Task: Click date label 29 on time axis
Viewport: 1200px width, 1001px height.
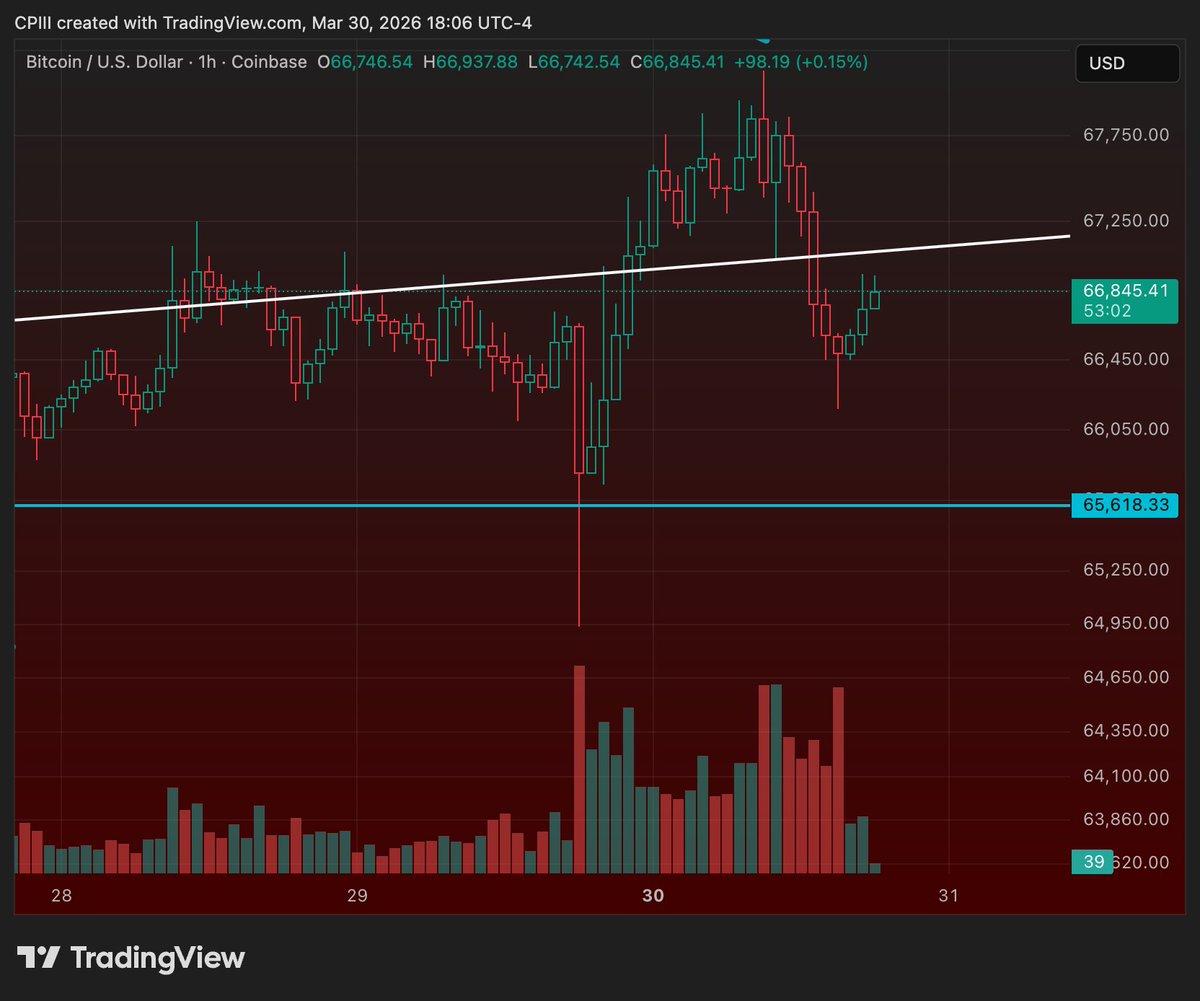Action: (x=357, y=896)
